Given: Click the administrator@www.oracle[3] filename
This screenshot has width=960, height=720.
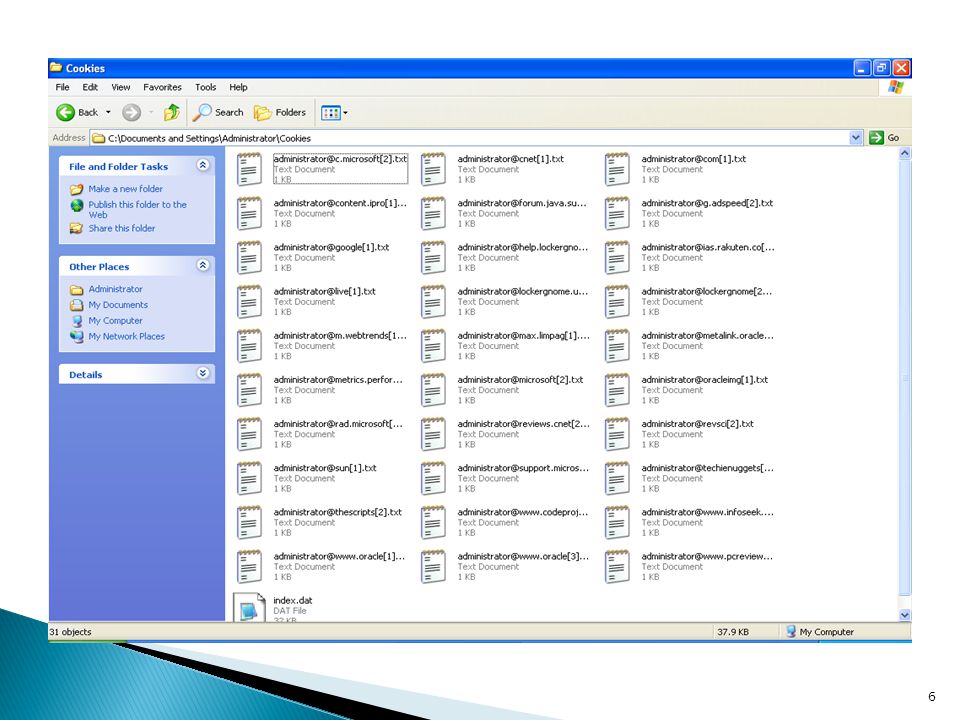Looking at the screenshot, I should (523, 556).
